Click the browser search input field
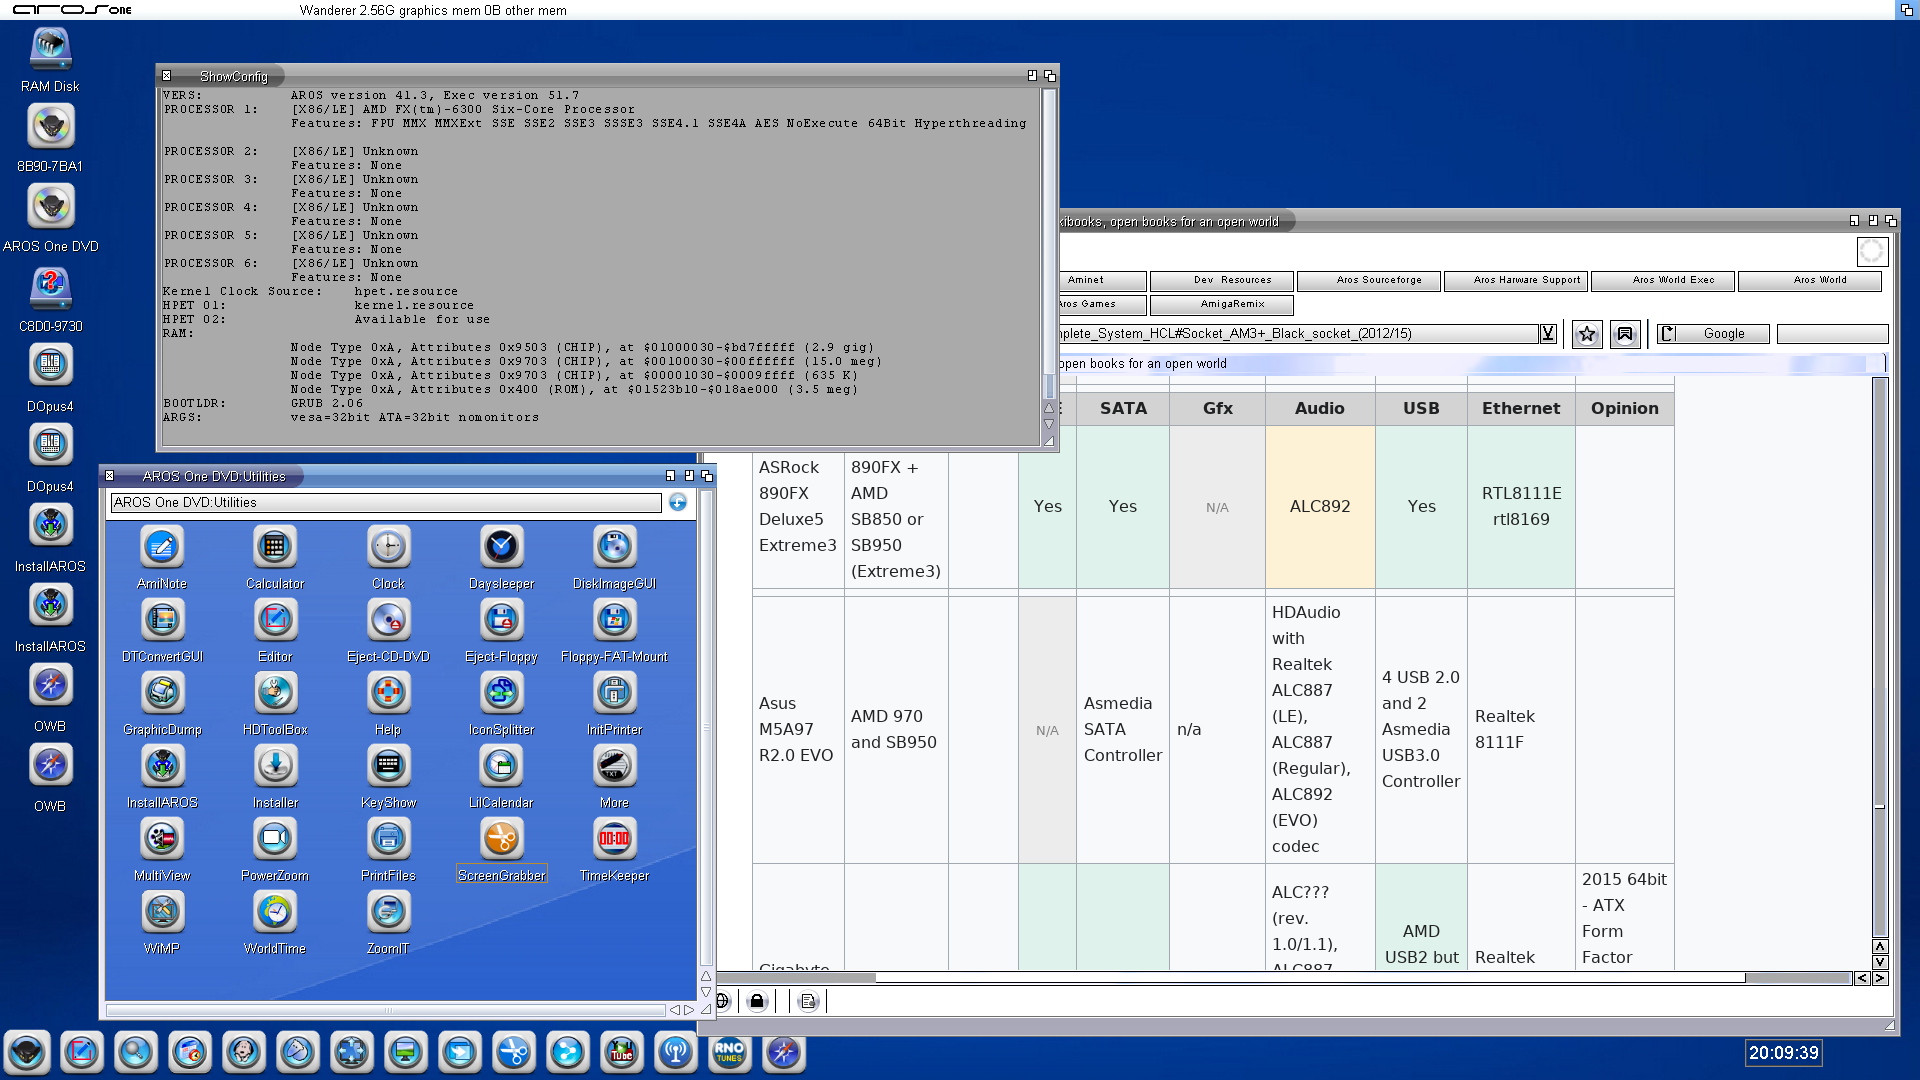The height and width of the screenshot is (1080, 1920). 1832,334
